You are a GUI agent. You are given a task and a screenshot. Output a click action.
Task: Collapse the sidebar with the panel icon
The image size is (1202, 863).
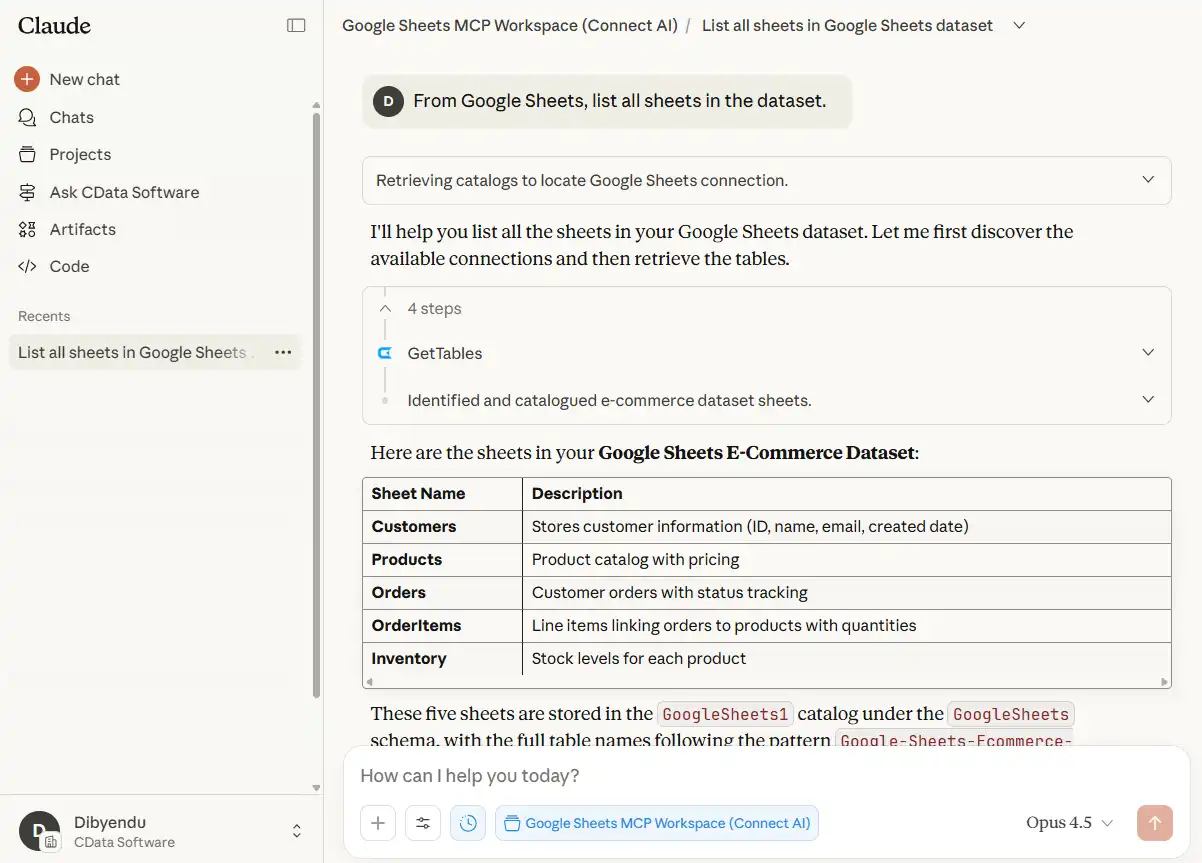coord(296,25)
